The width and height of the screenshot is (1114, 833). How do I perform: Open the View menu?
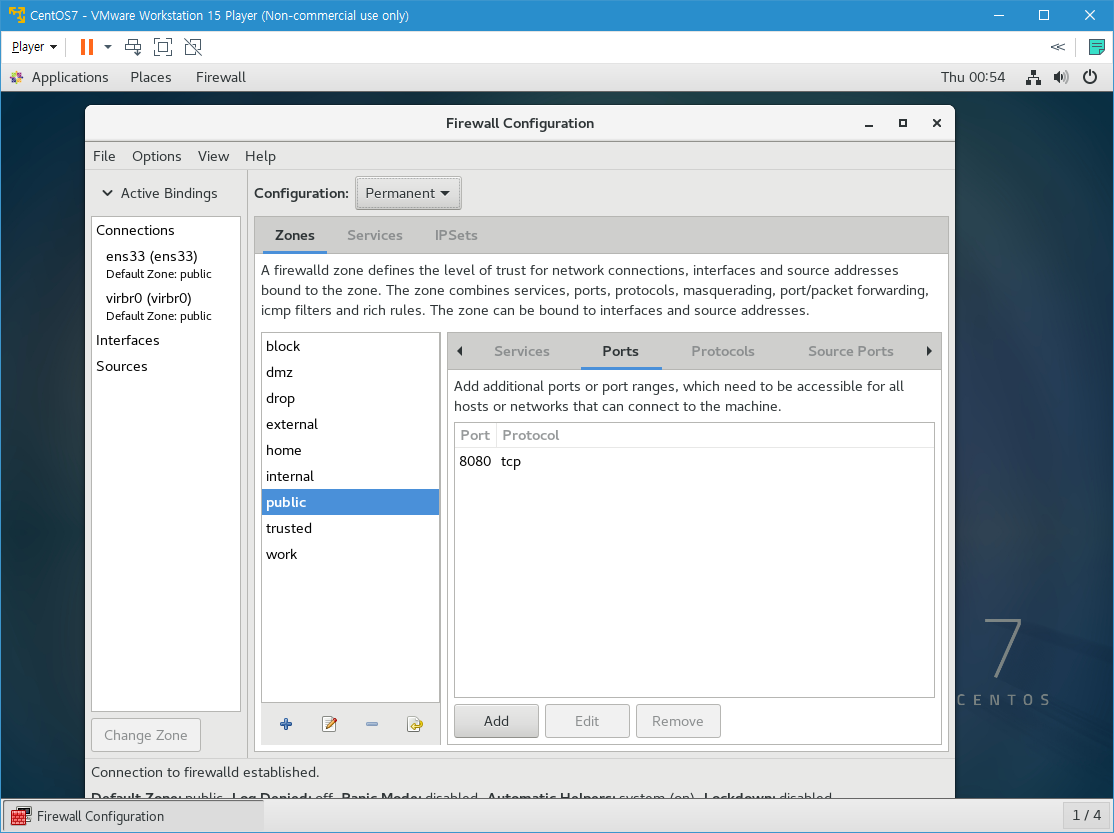[213, 156]
